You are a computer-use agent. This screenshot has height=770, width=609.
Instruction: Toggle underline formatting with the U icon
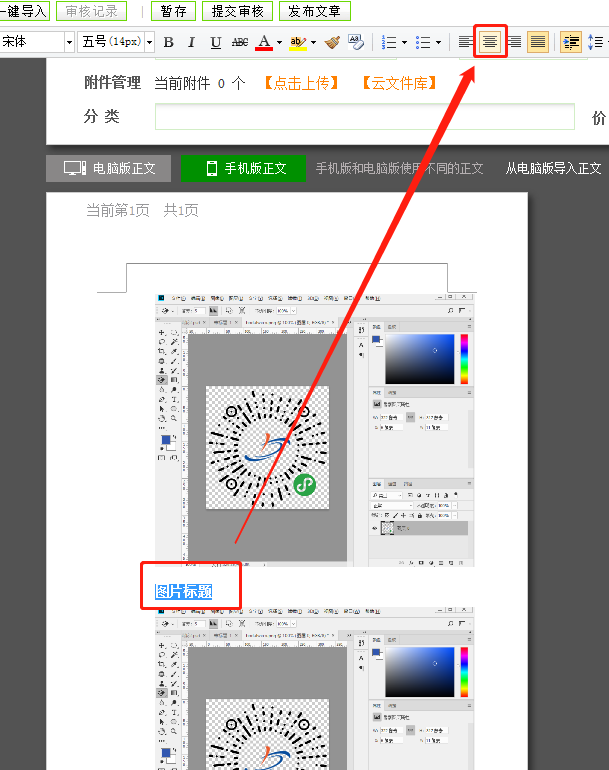(215, 42)
